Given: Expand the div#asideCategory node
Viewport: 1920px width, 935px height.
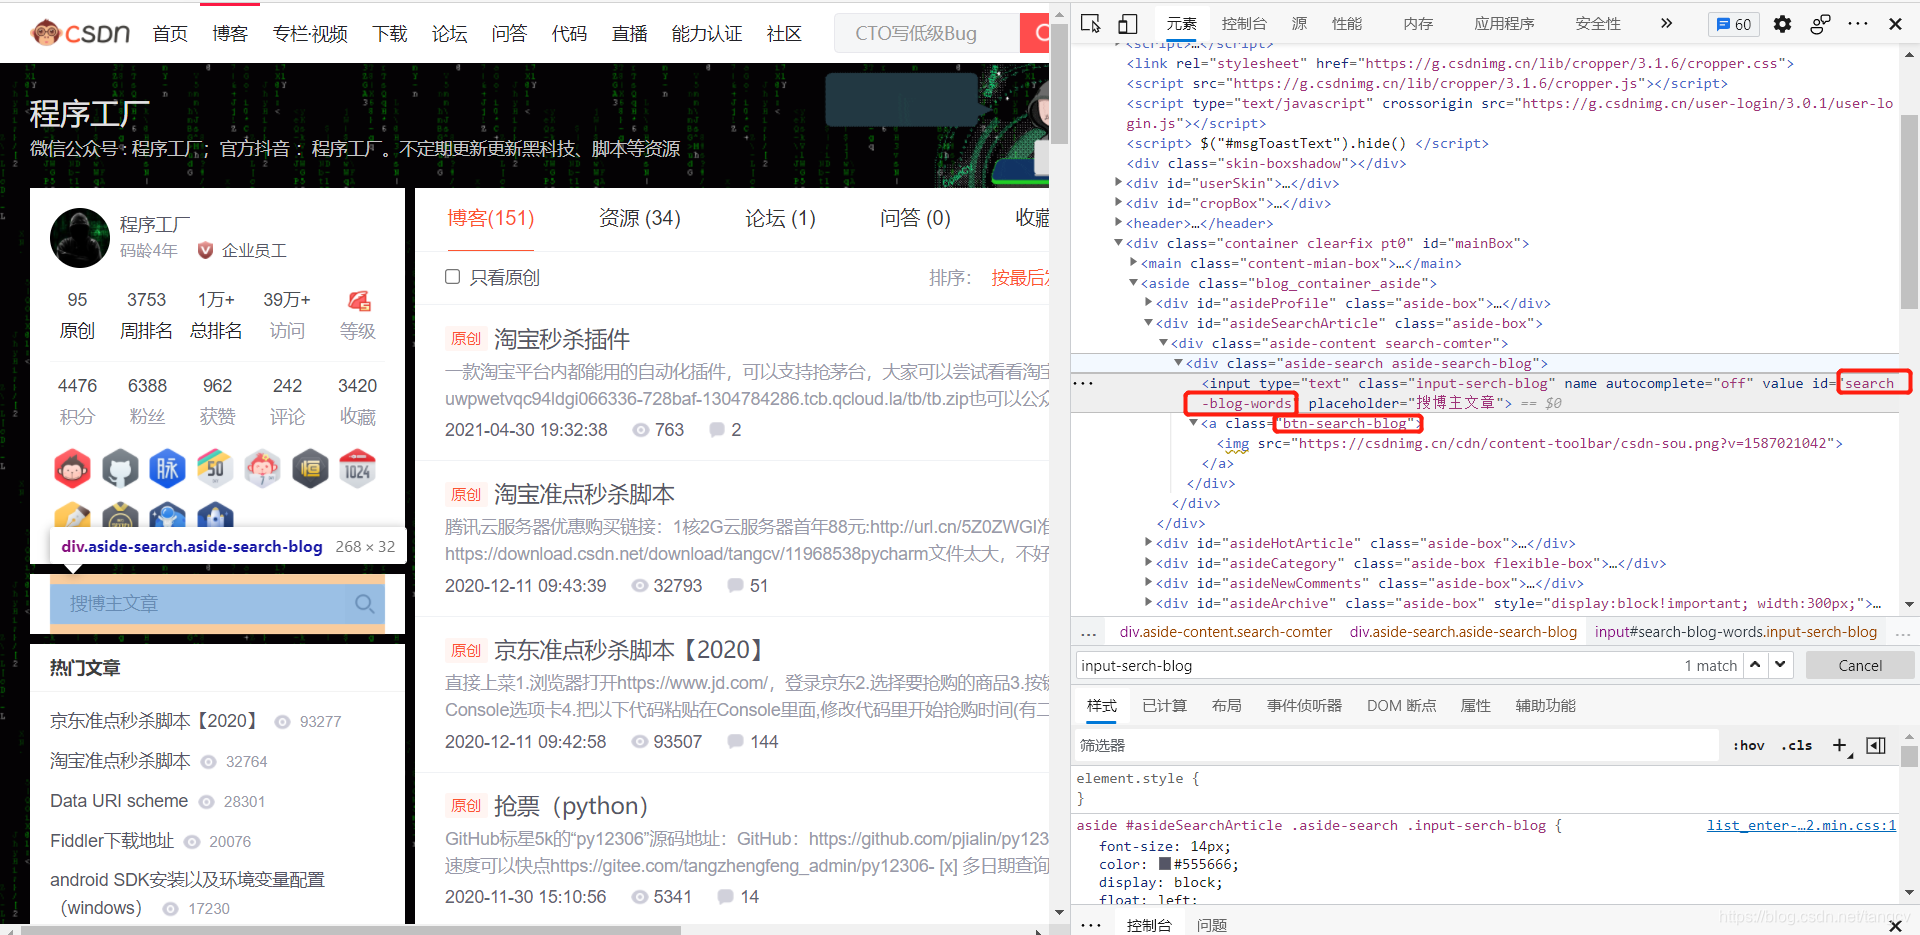Looking at the screenshot, I should pyautogui.click(x=1149, y=563).
